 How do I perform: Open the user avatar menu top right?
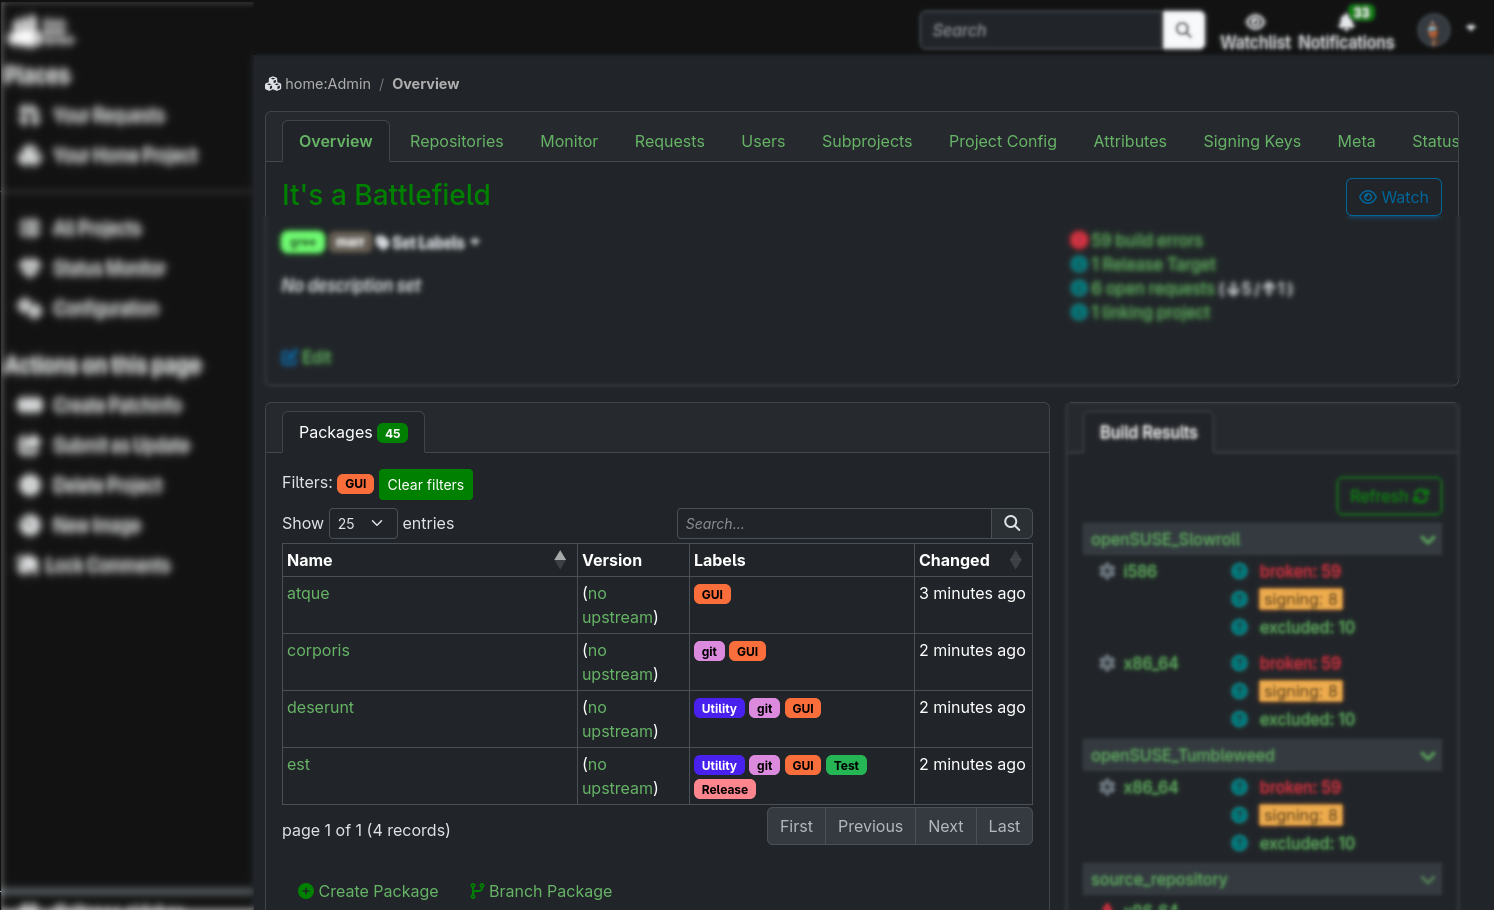point(1434,28)
